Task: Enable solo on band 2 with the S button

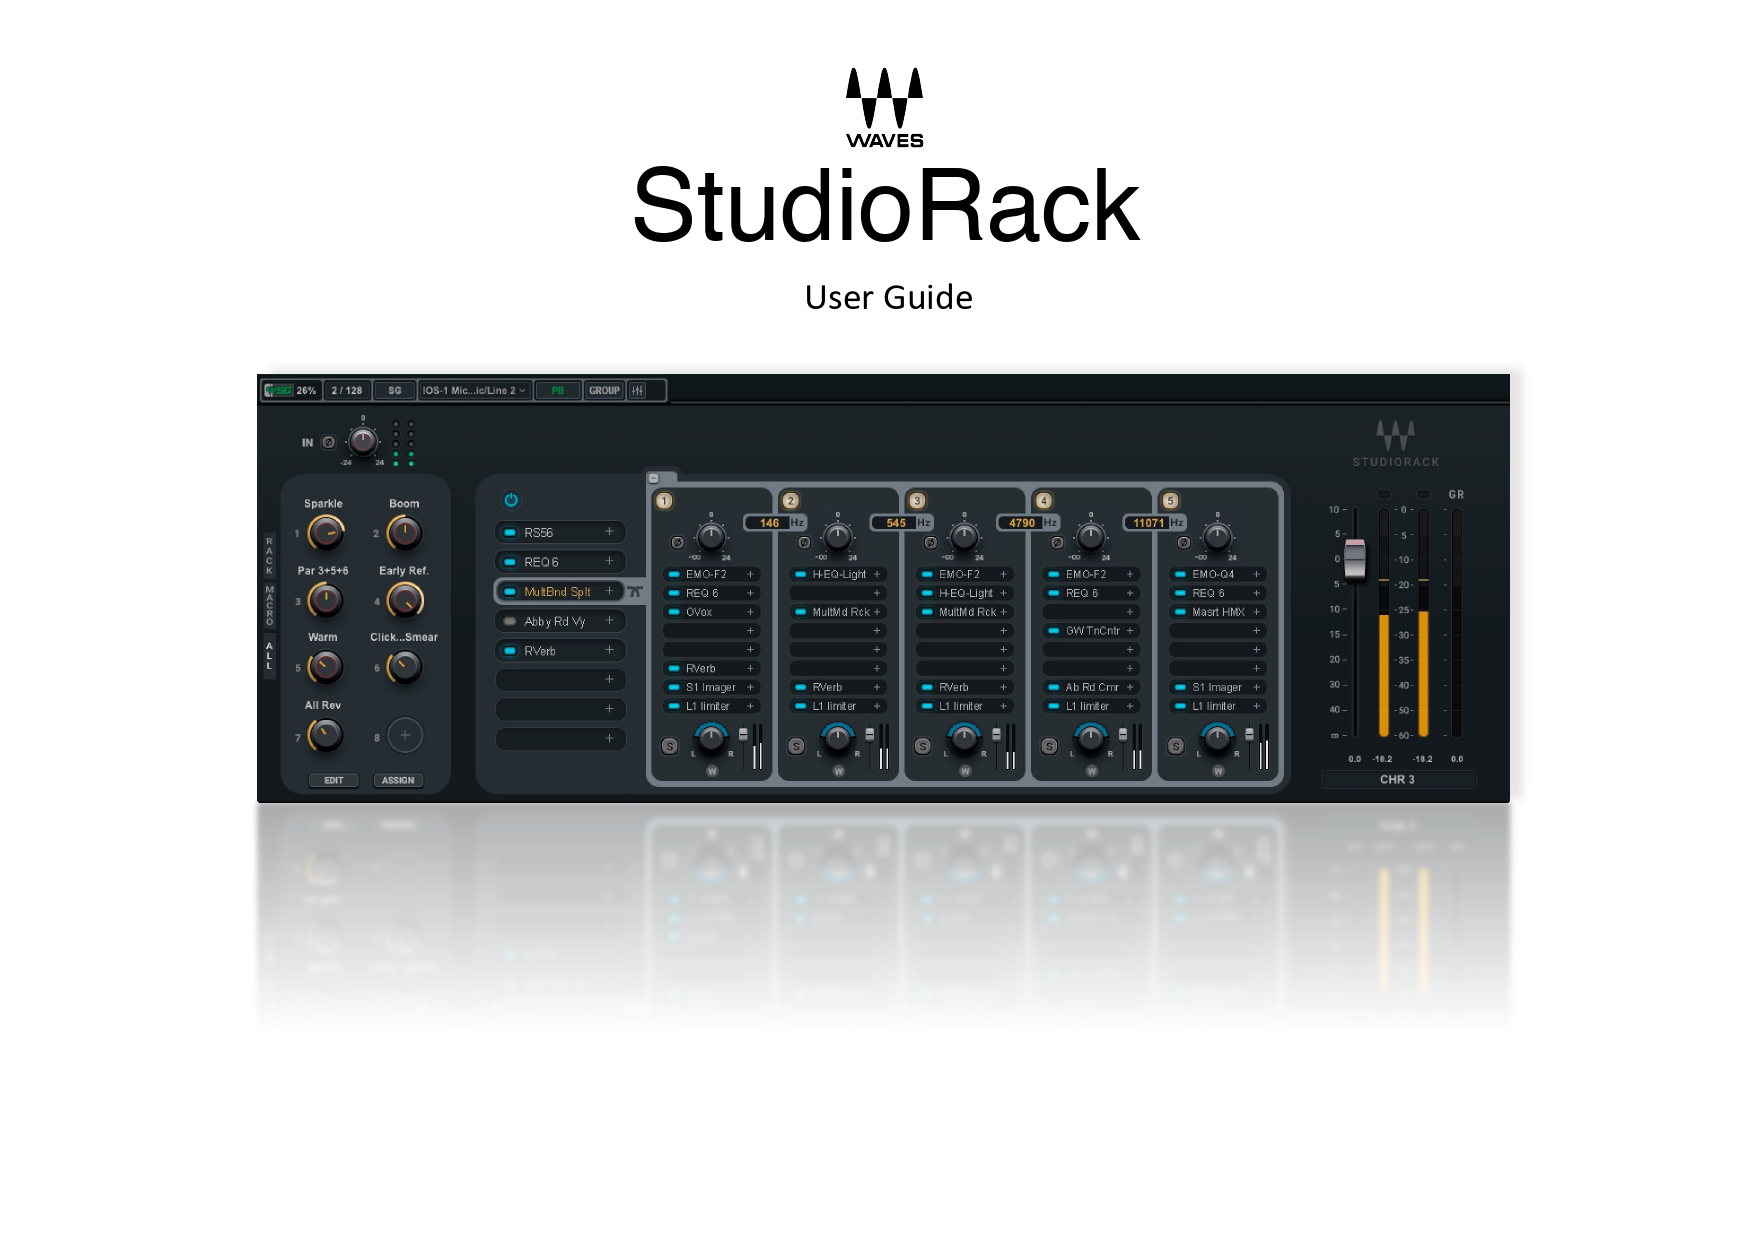Action: [796, 746]
